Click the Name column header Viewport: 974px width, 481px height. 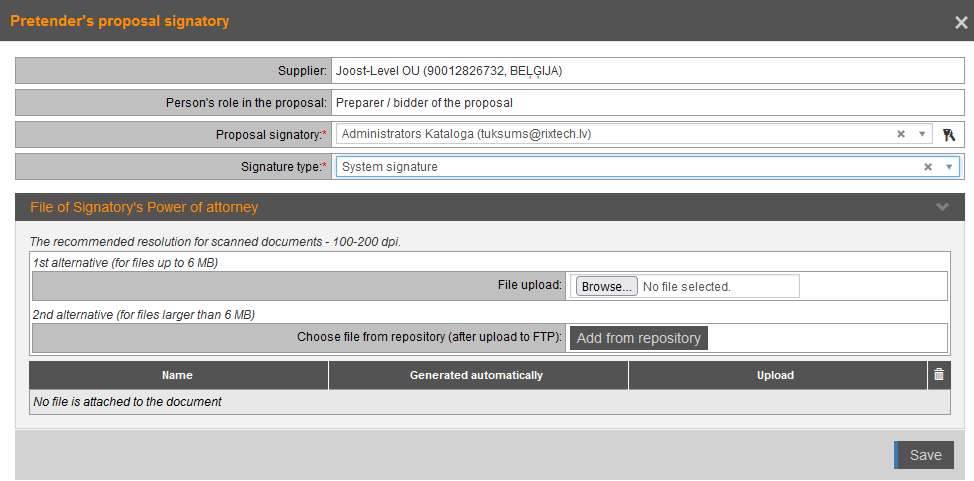[177, 375]
